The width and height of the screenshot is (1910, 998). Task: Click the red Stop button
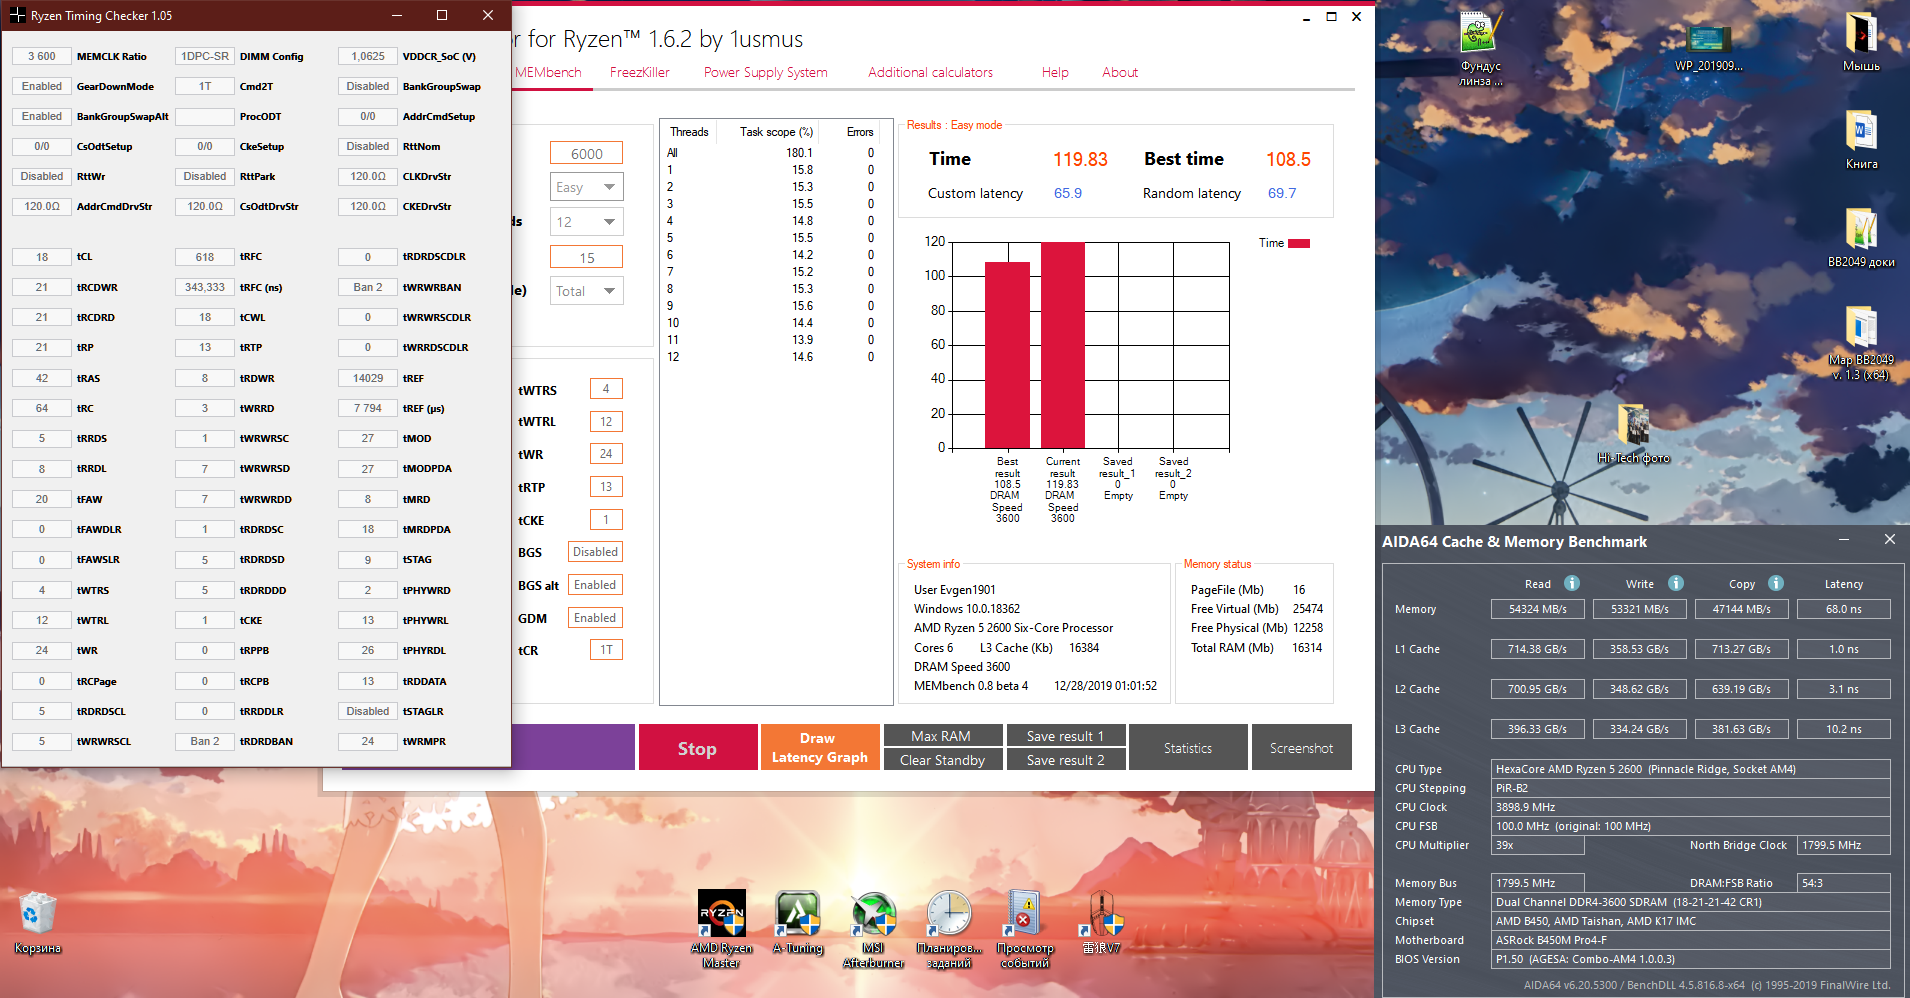(x=698, y=747)
